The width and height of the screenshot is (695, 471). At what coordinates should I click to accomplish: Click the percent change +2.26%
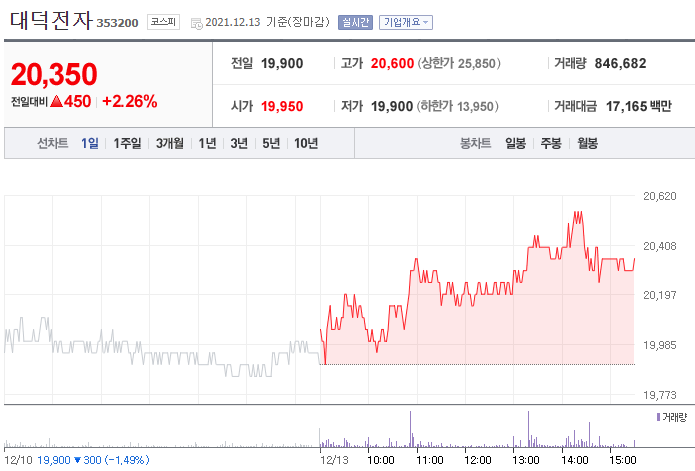129,101
